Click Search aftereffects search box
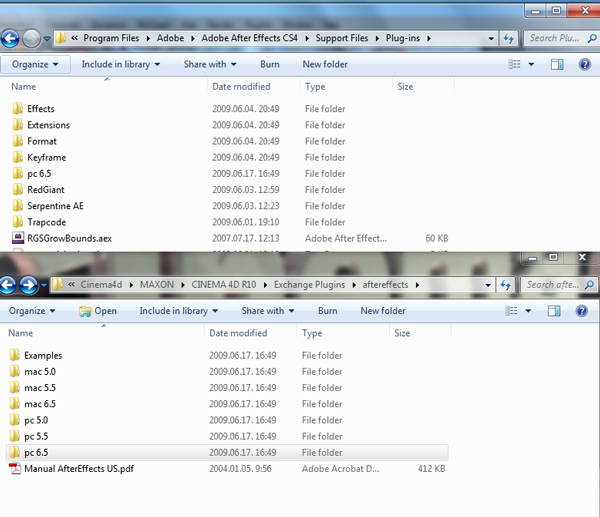The image size is (600, 517). pyautogui.click(x=557, y=285)
